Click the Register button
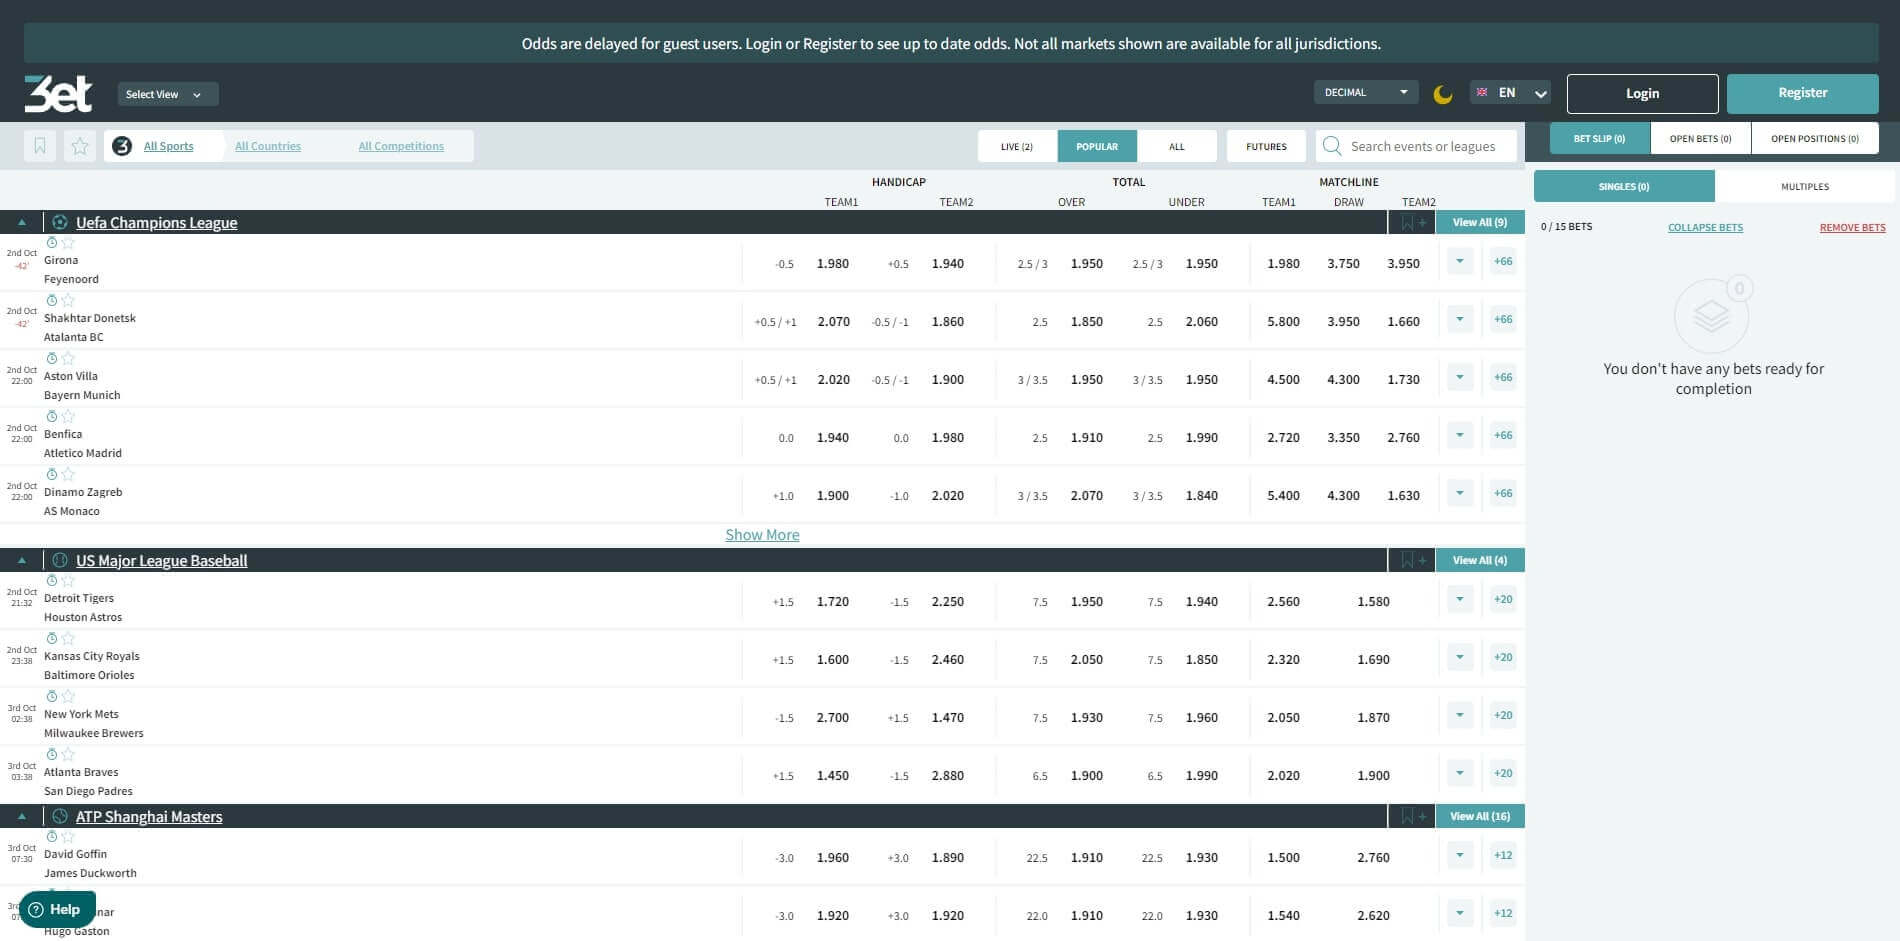The width and height of the screenshot is (1900, 941). pyautogui.click(x=1802, y=93)
